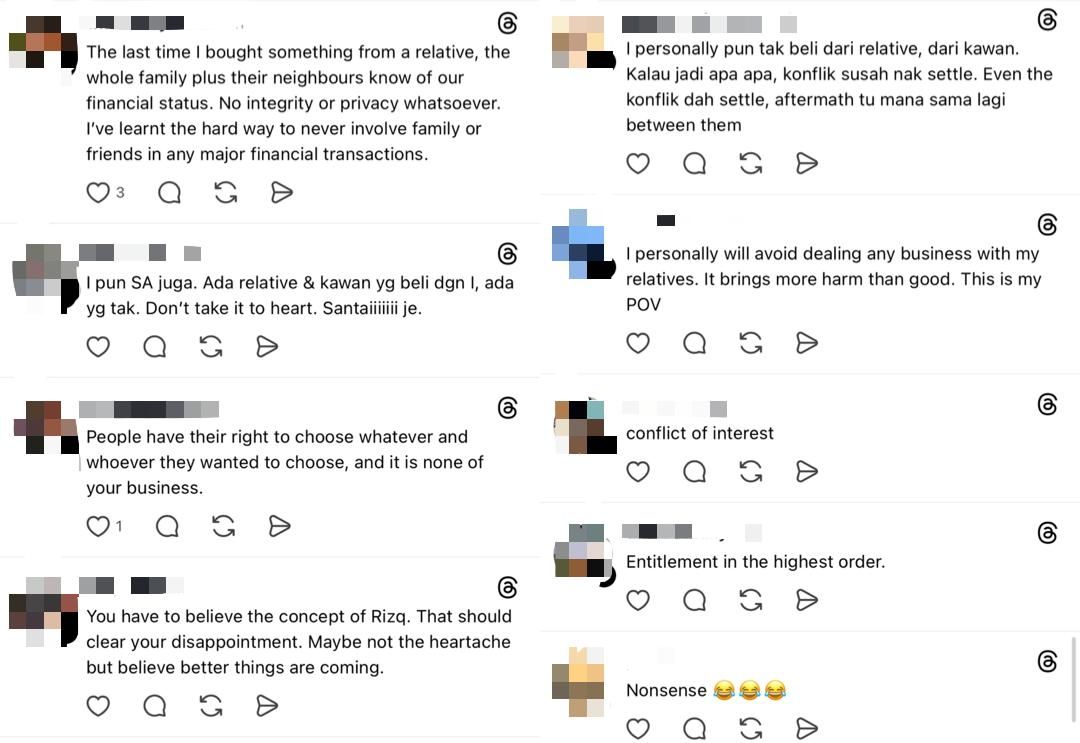Repost the 'none of your business' comment
The width and height of the screenshot is (1080, 743).
point(224,526)
